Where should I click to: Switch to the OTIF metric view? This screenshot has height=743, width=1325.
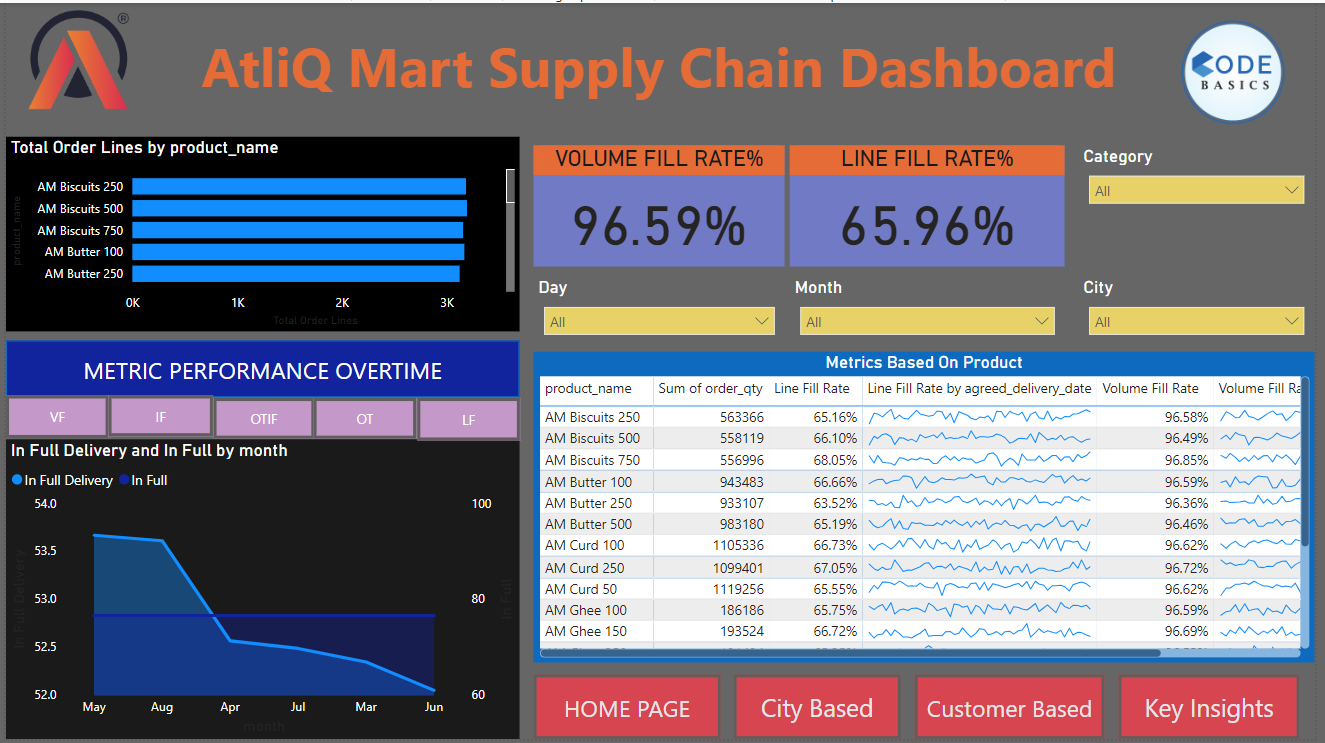[264, 419]
